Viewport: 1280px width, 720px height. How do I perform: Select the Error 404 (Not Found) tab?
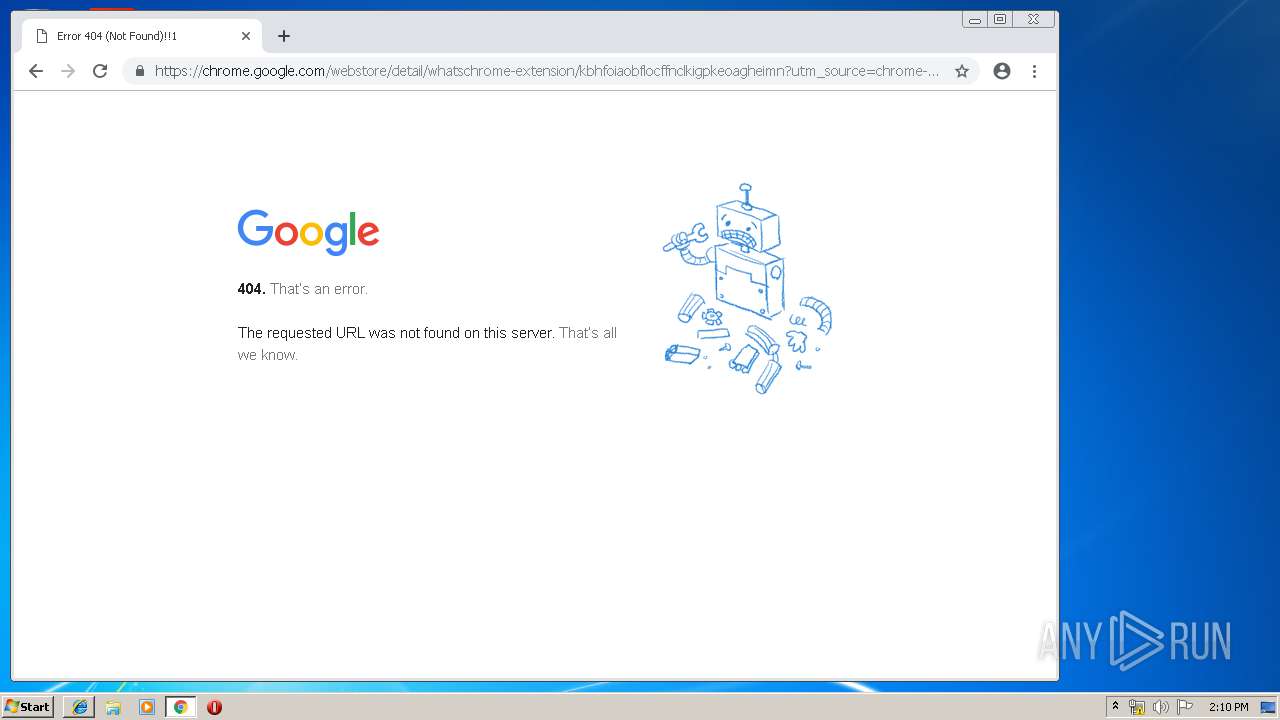click(142, 36)
